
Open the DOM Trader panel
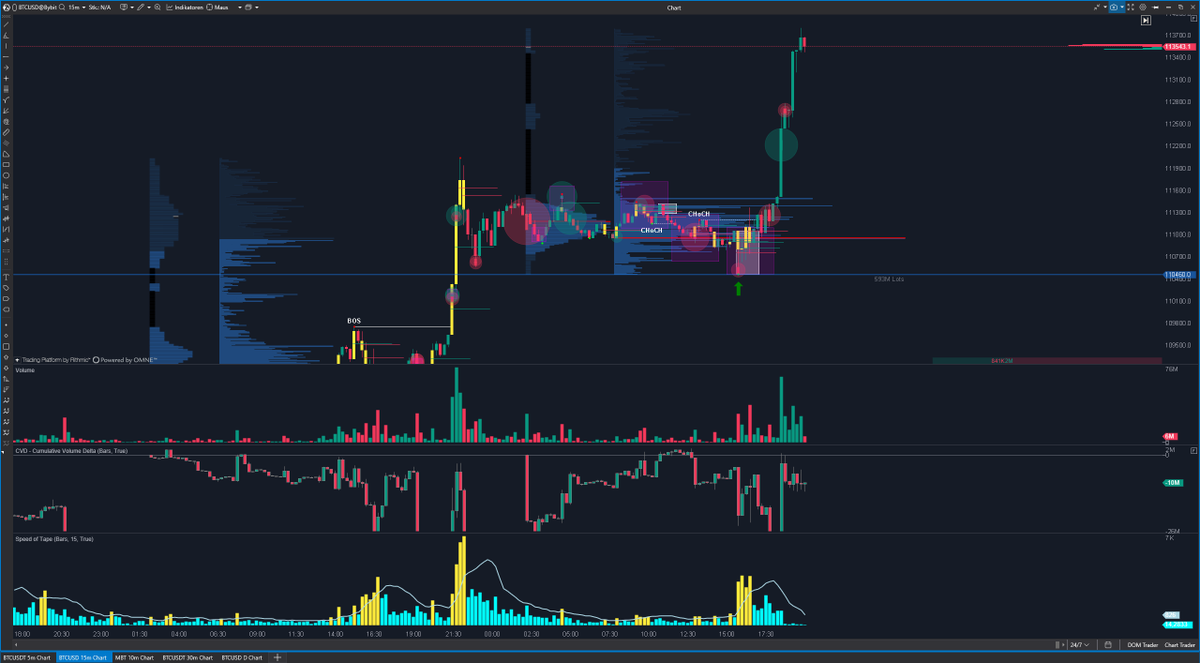[1142, 645]
